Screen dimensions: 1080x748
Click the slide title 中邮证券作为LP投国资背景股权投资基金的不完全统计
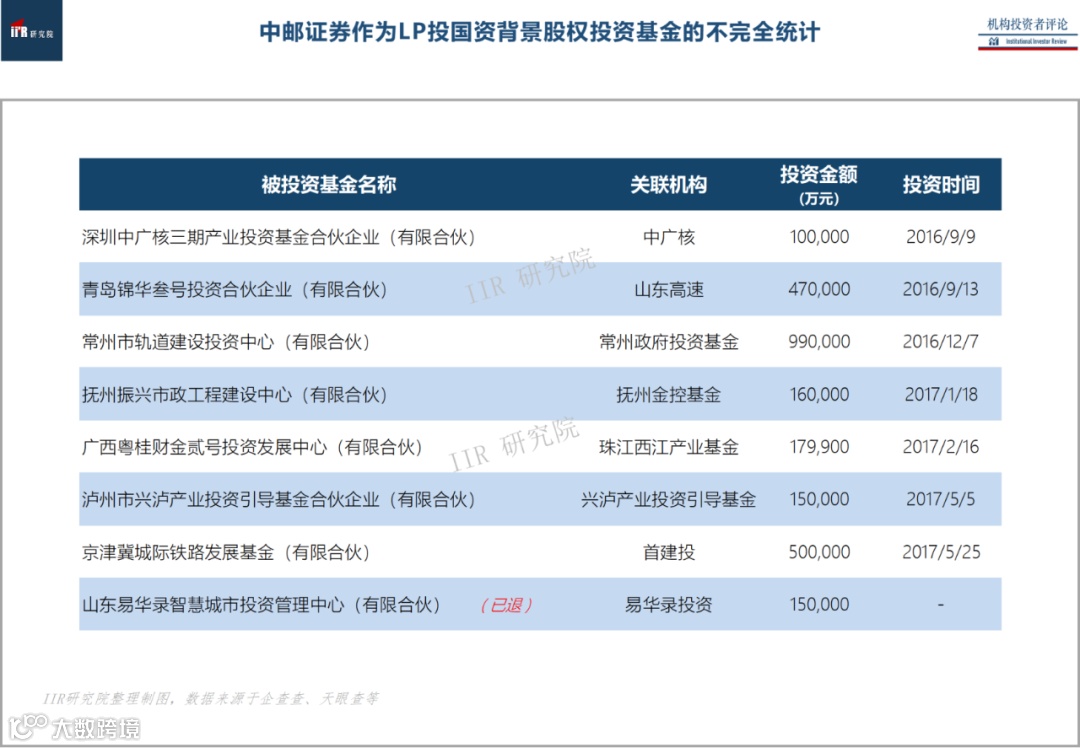(x=539, y=32)
